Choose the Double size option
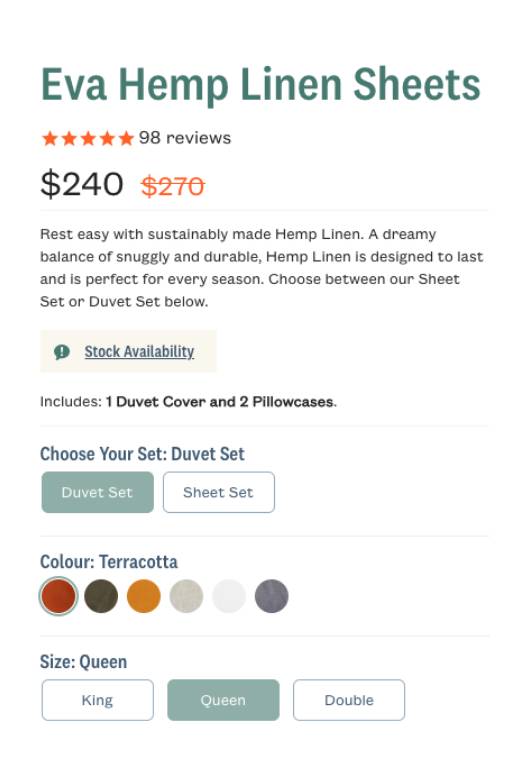The image size is (518, 768). (349, 700)
